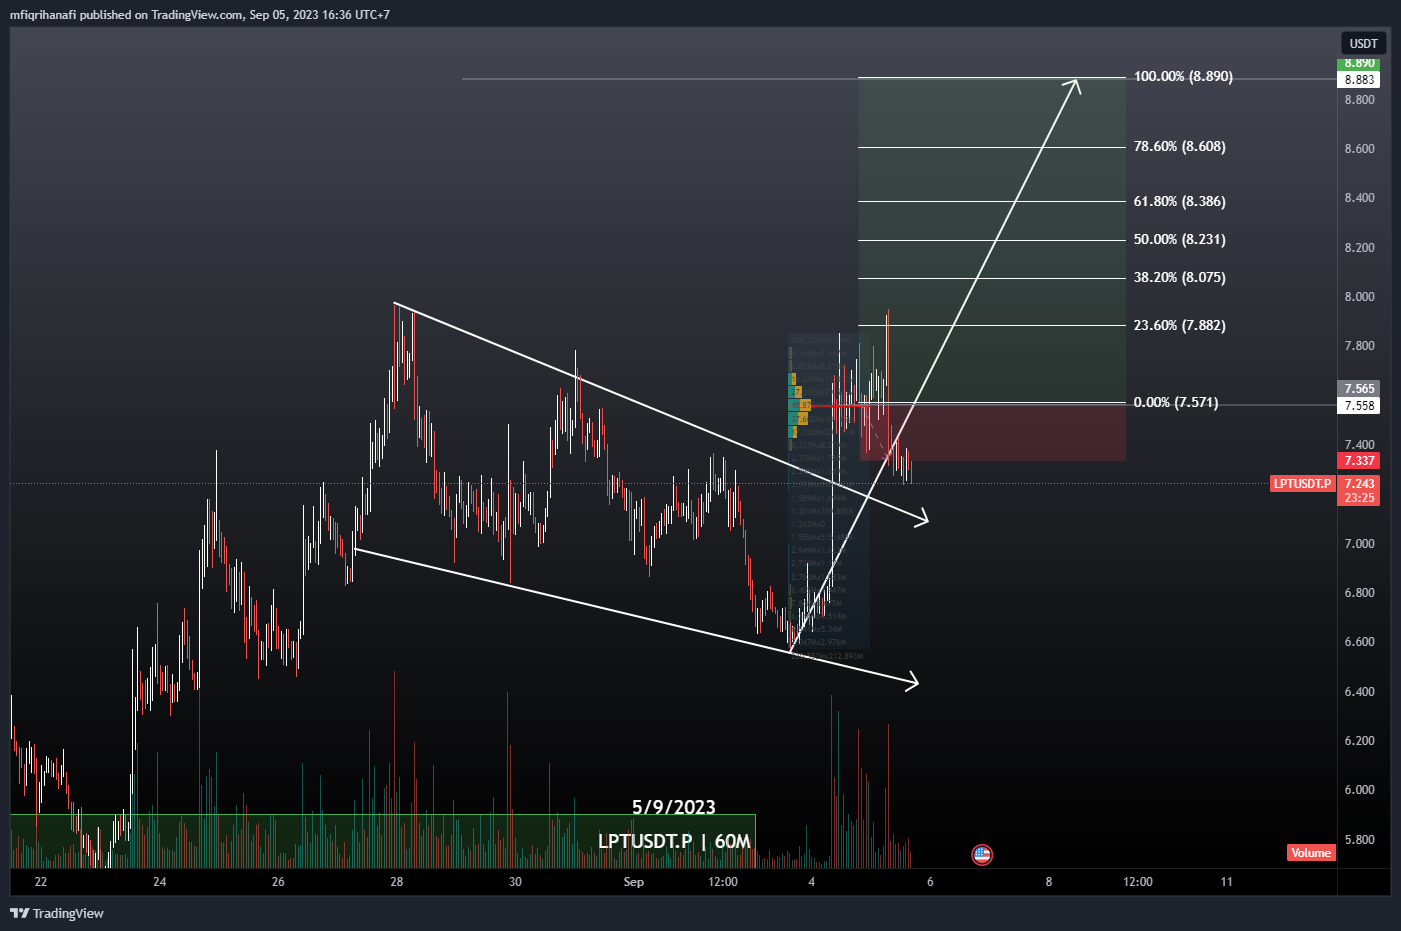The image size is (1401, 931).
Task: Click the 6.200 price scale value
Action: pos(1359,741)
